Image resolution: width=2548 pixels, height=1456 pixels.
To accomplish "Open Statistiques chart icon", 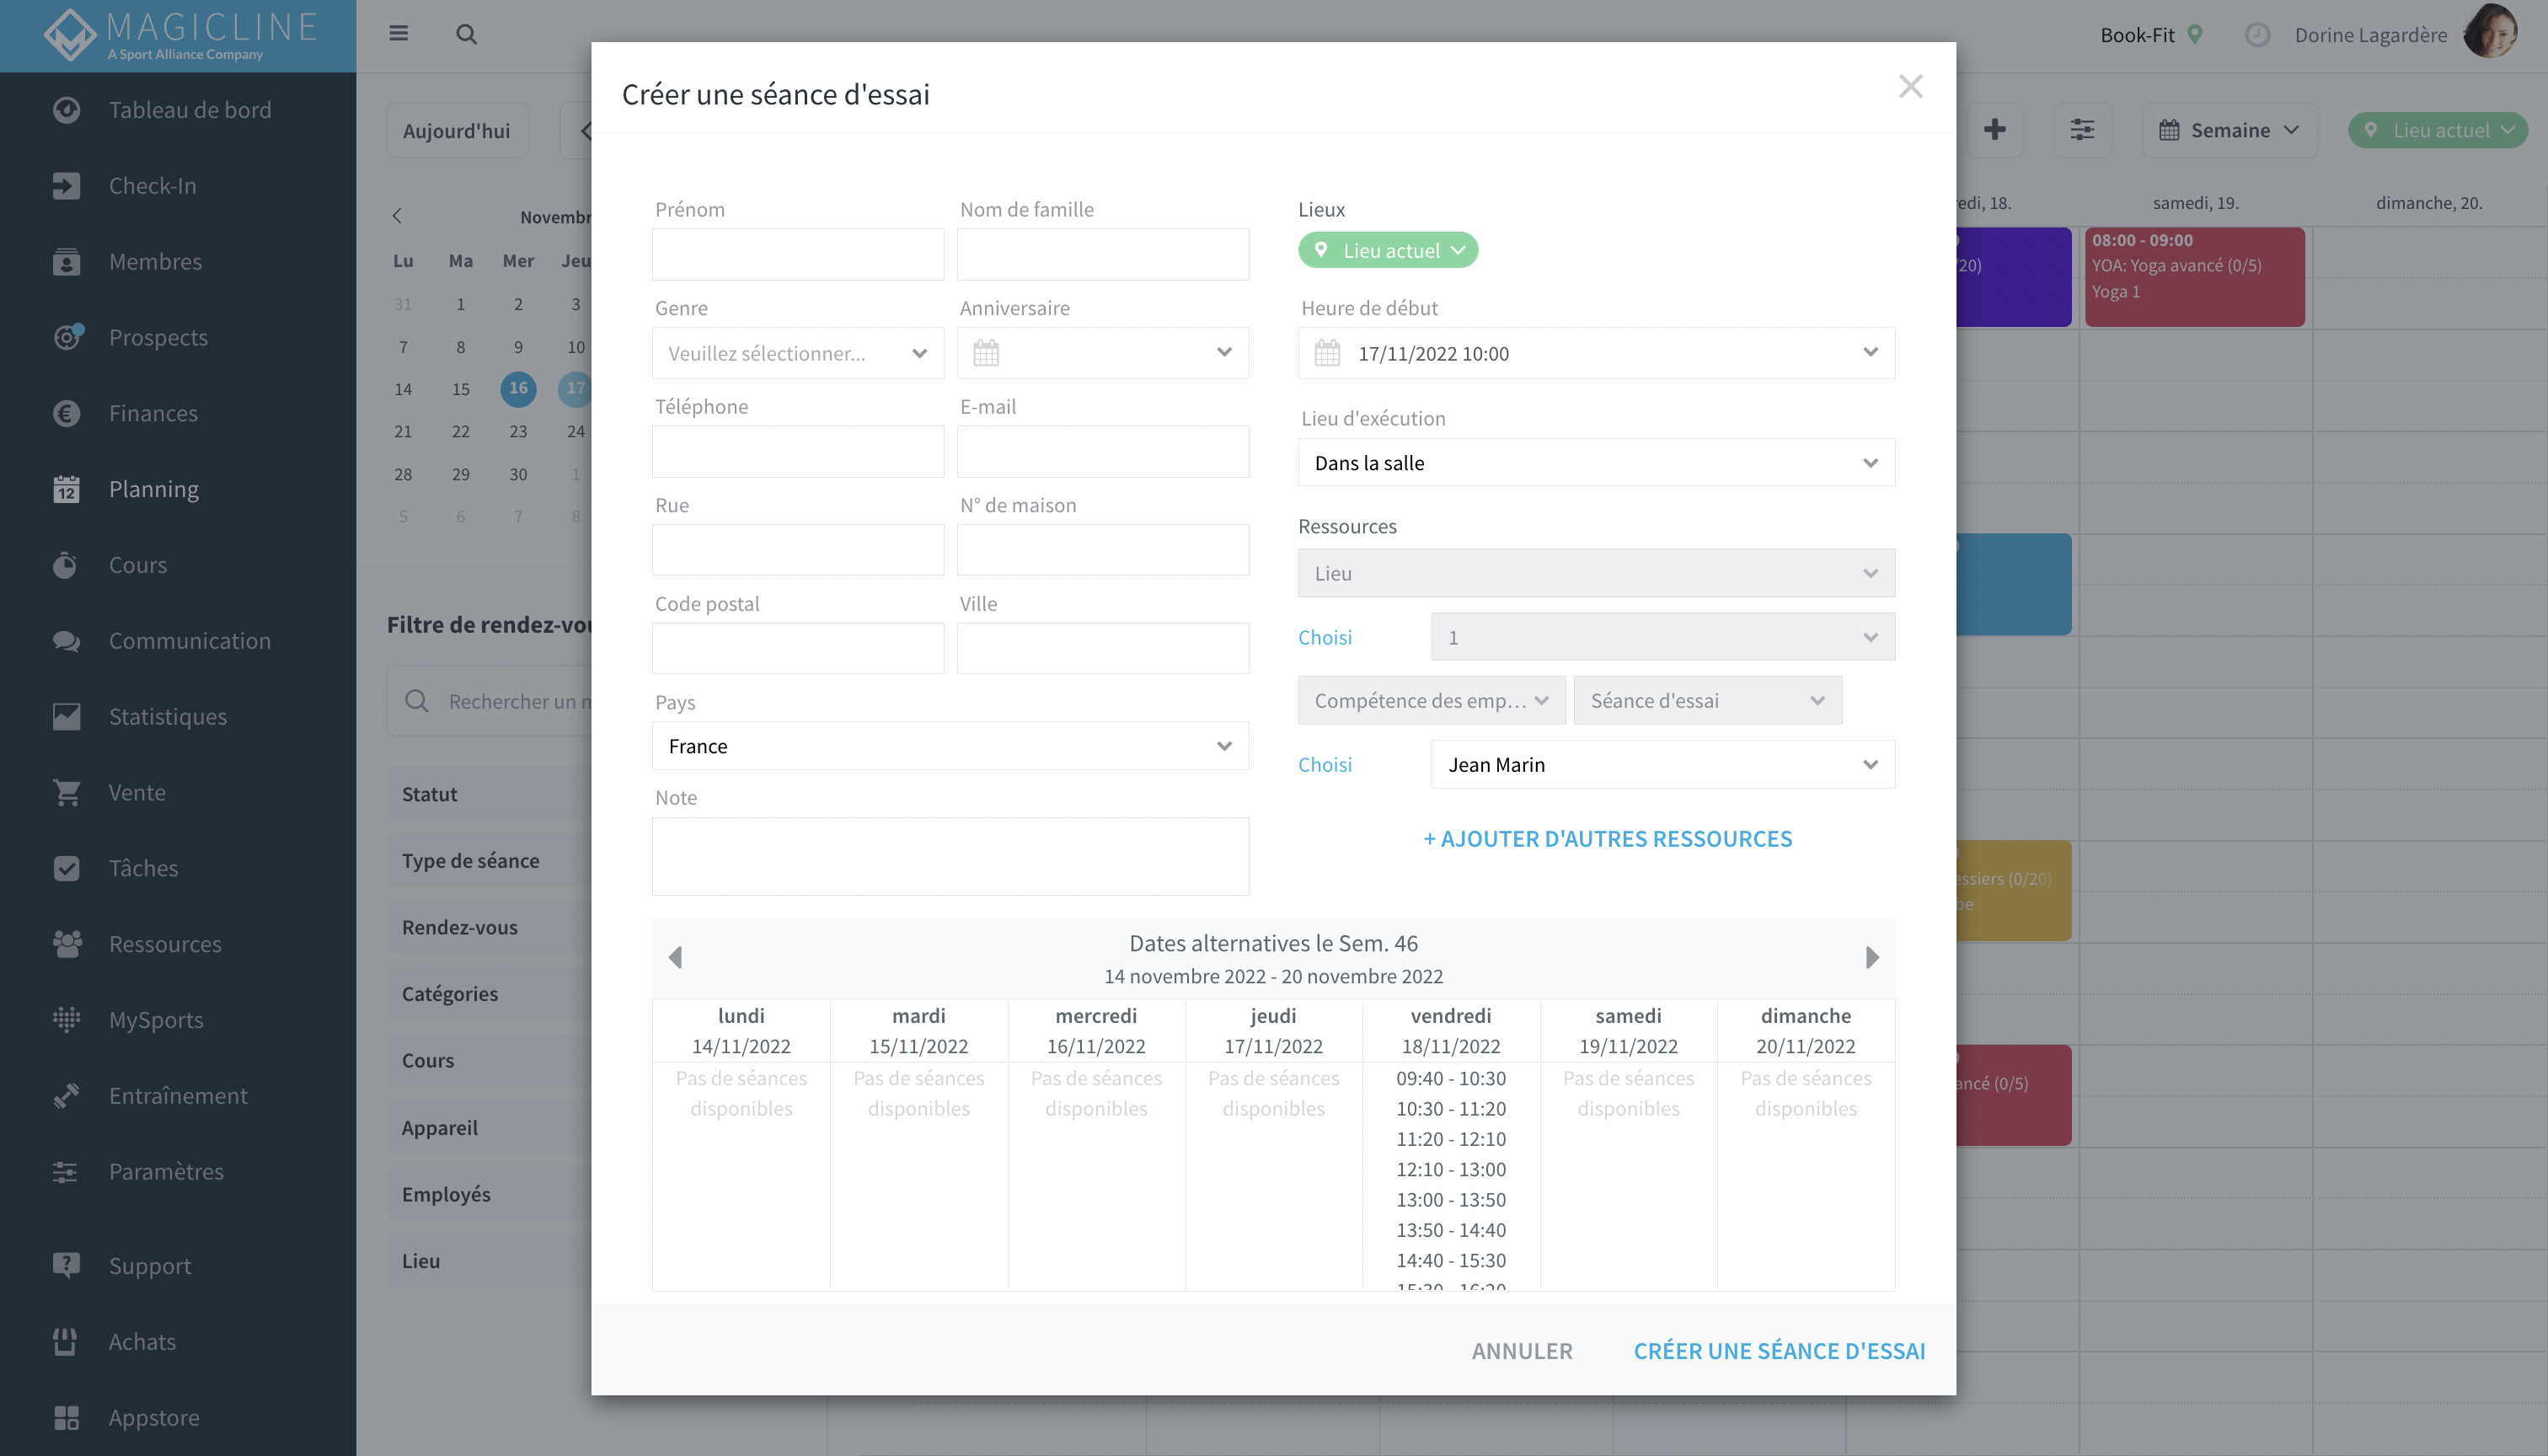I will click(66, 717).
